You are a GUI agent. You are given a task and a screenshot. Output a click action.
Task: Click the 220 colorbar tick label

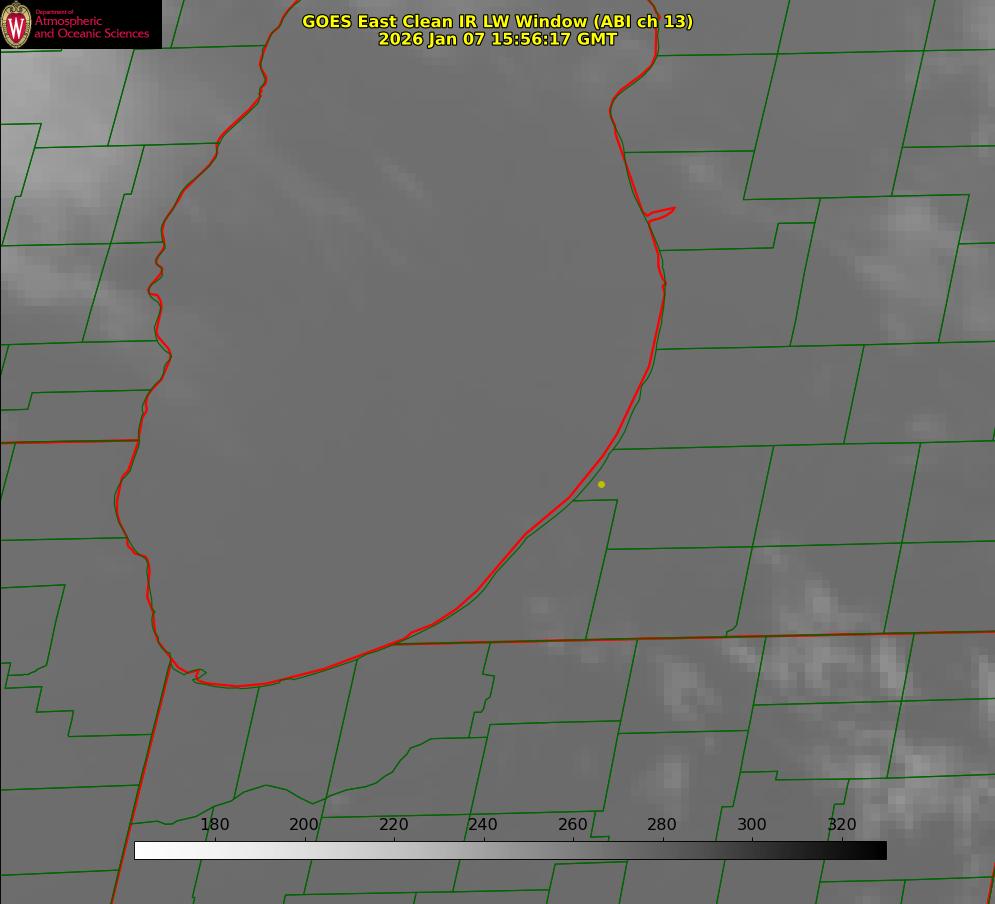click(393, 825)
